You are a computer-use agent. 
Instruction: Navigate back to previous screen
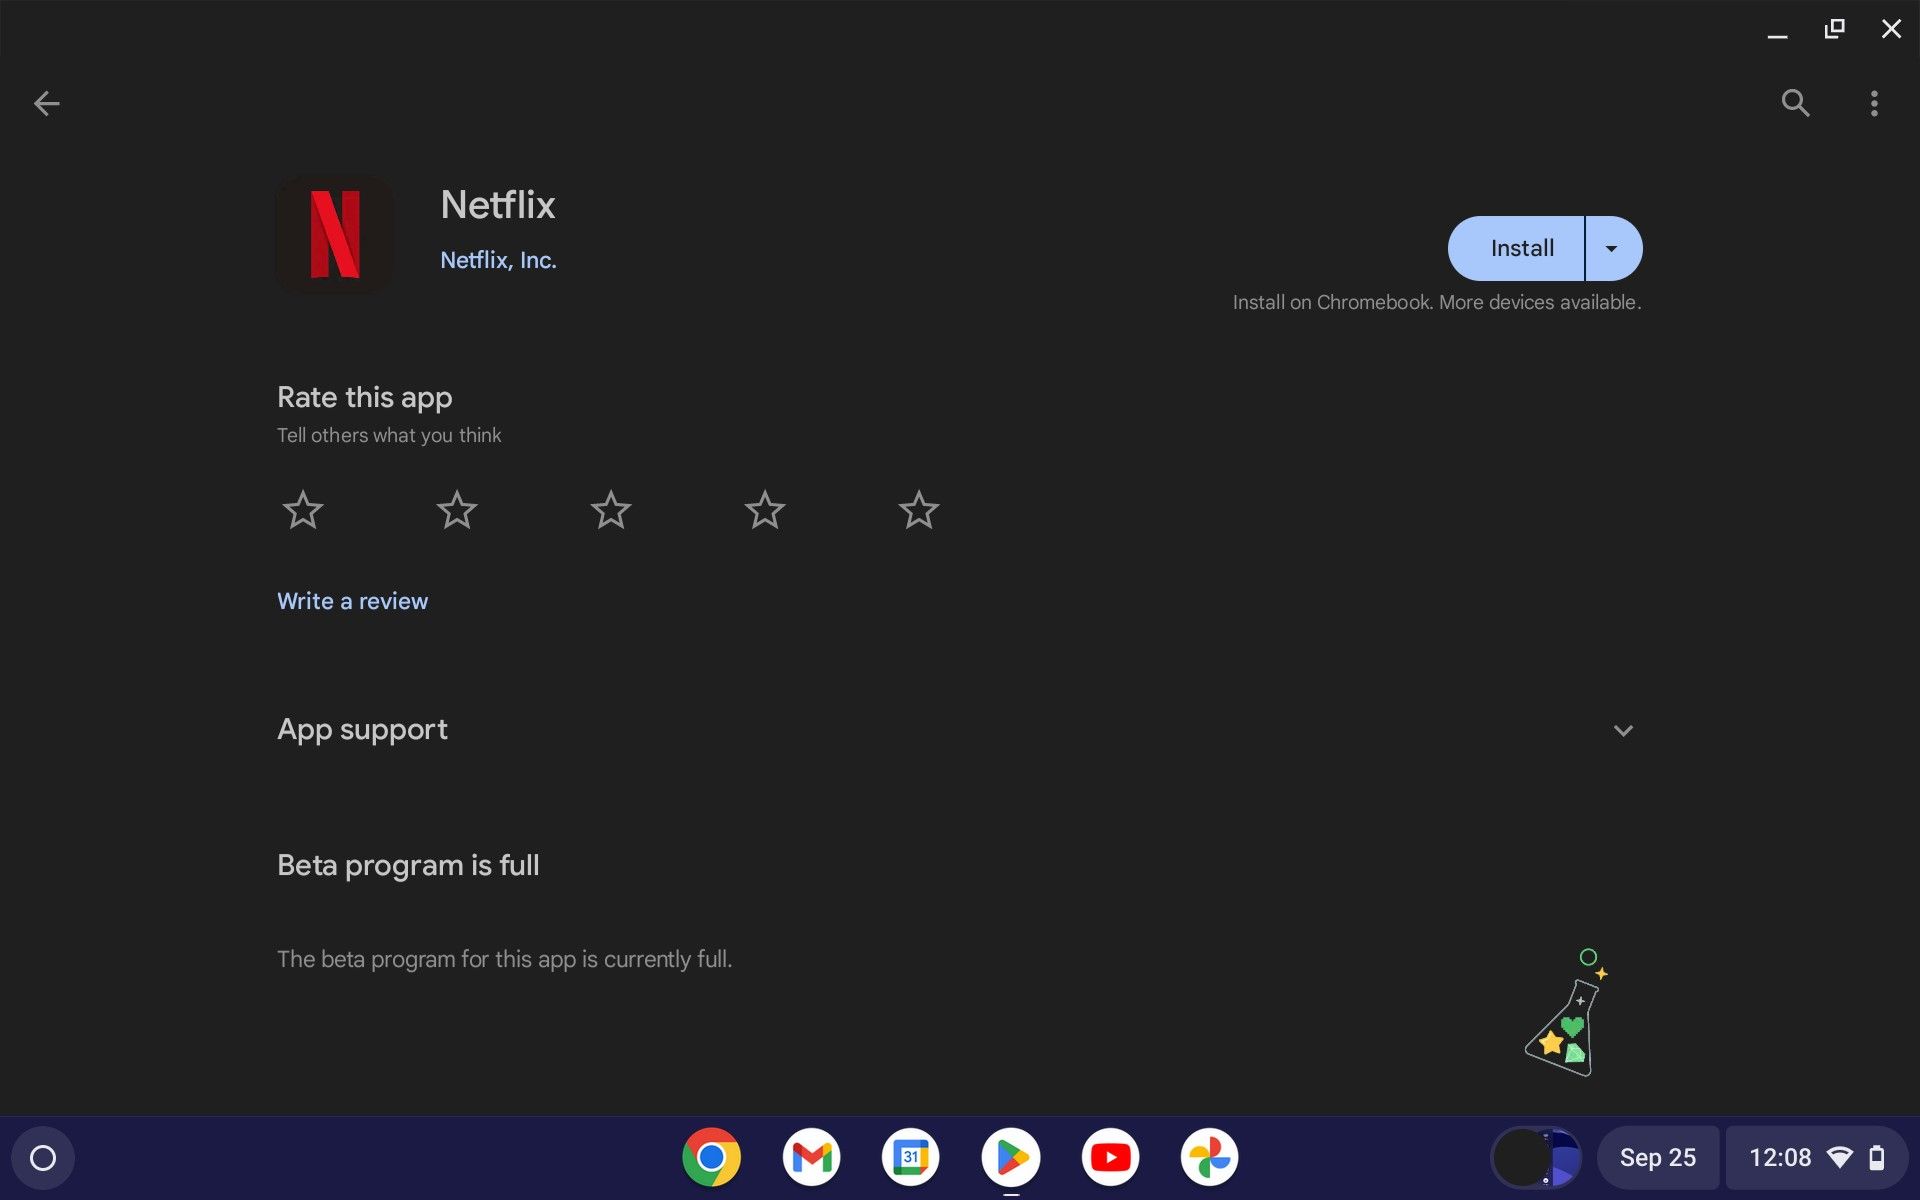pyautogui.click(x=46, y=104)
